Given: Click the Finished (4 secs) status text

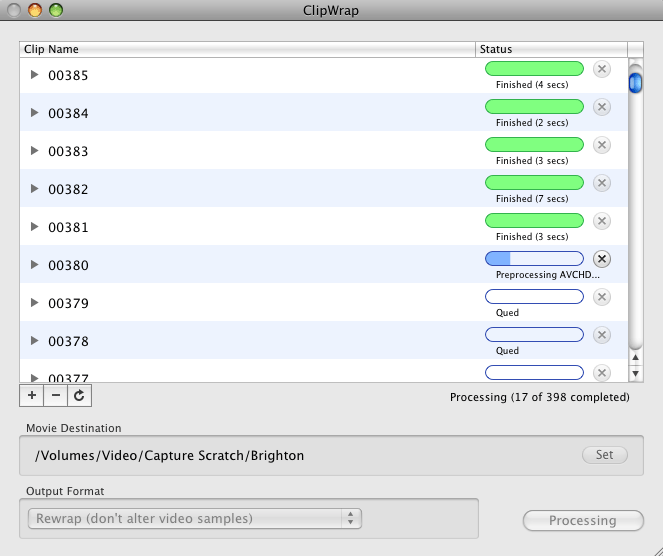Looking at the screenshot, I should click(x=532, y=85).
